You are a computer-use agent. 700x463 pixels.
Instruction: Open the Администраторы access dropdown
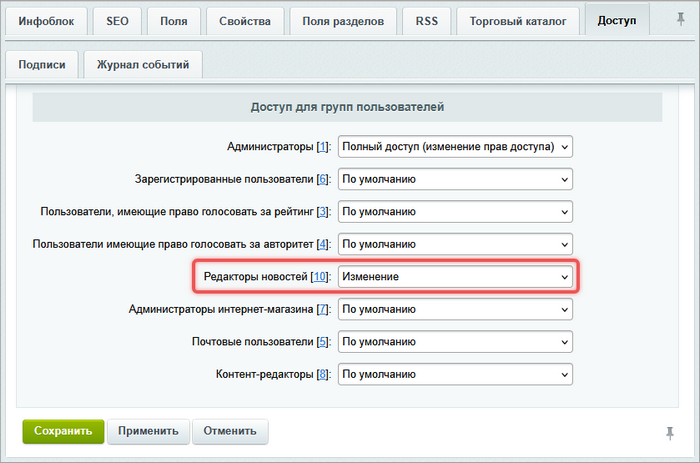pos(455,147)
